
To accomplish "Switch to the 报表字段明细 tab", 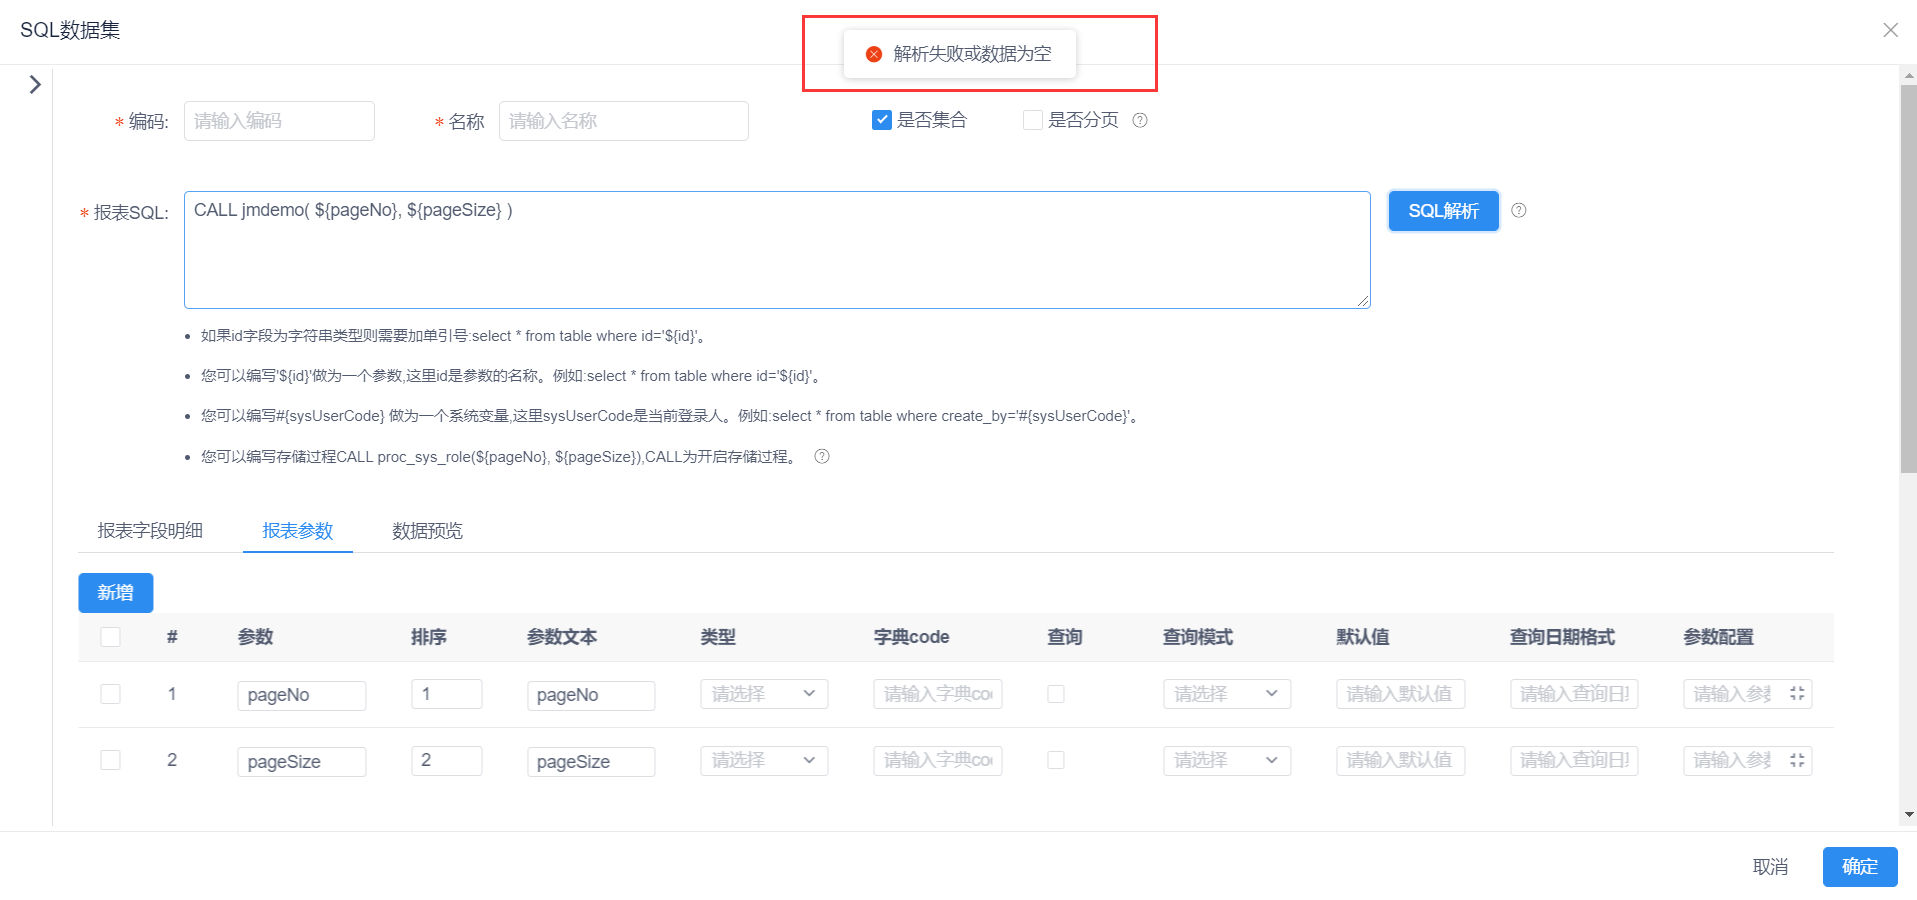I will pos(150,531).
